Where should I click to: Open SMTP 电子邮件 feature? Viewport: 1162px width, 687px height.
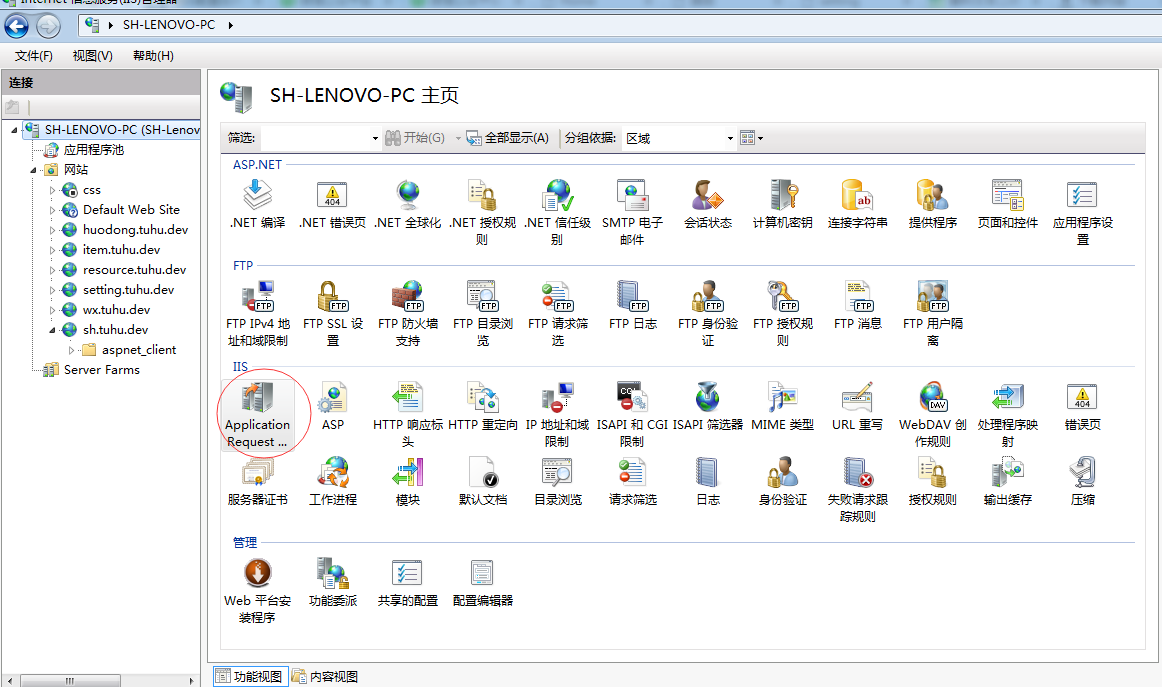click(632, 212)
